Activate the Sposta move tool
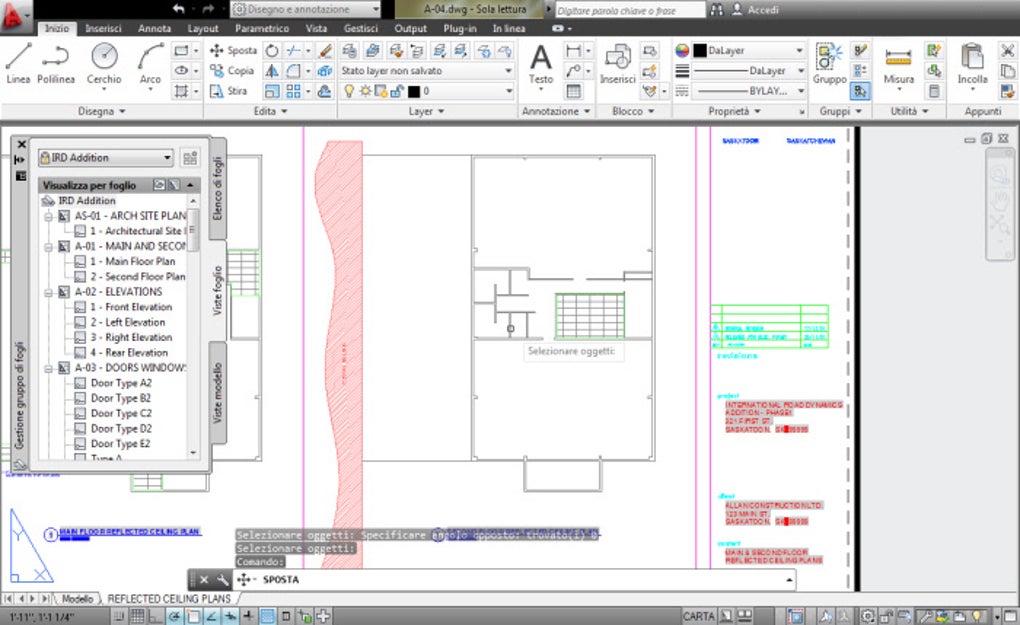The width and height of the screenshot is (1020, 625). 233,50
